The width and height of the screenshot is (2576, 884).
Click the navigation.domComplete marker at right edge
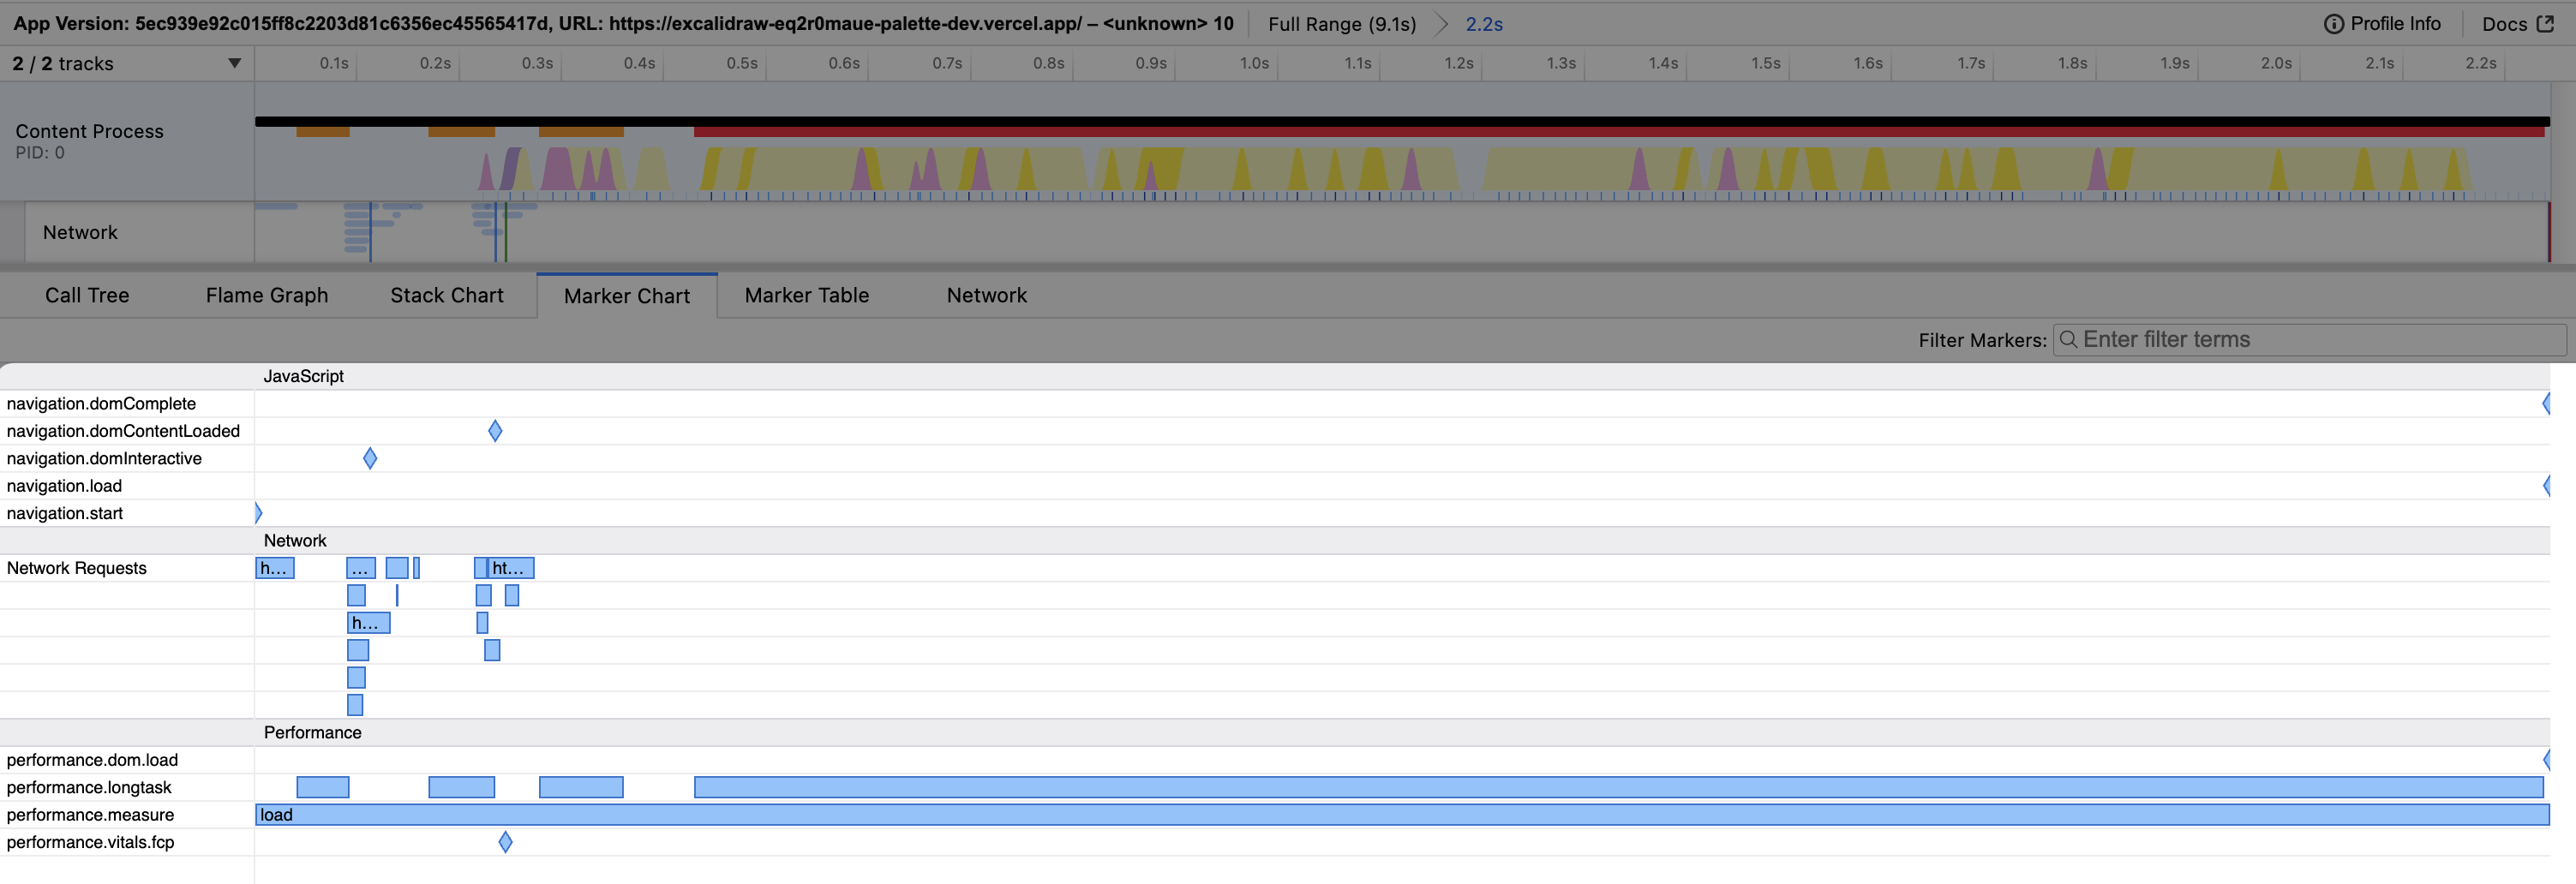(2546, 404)
